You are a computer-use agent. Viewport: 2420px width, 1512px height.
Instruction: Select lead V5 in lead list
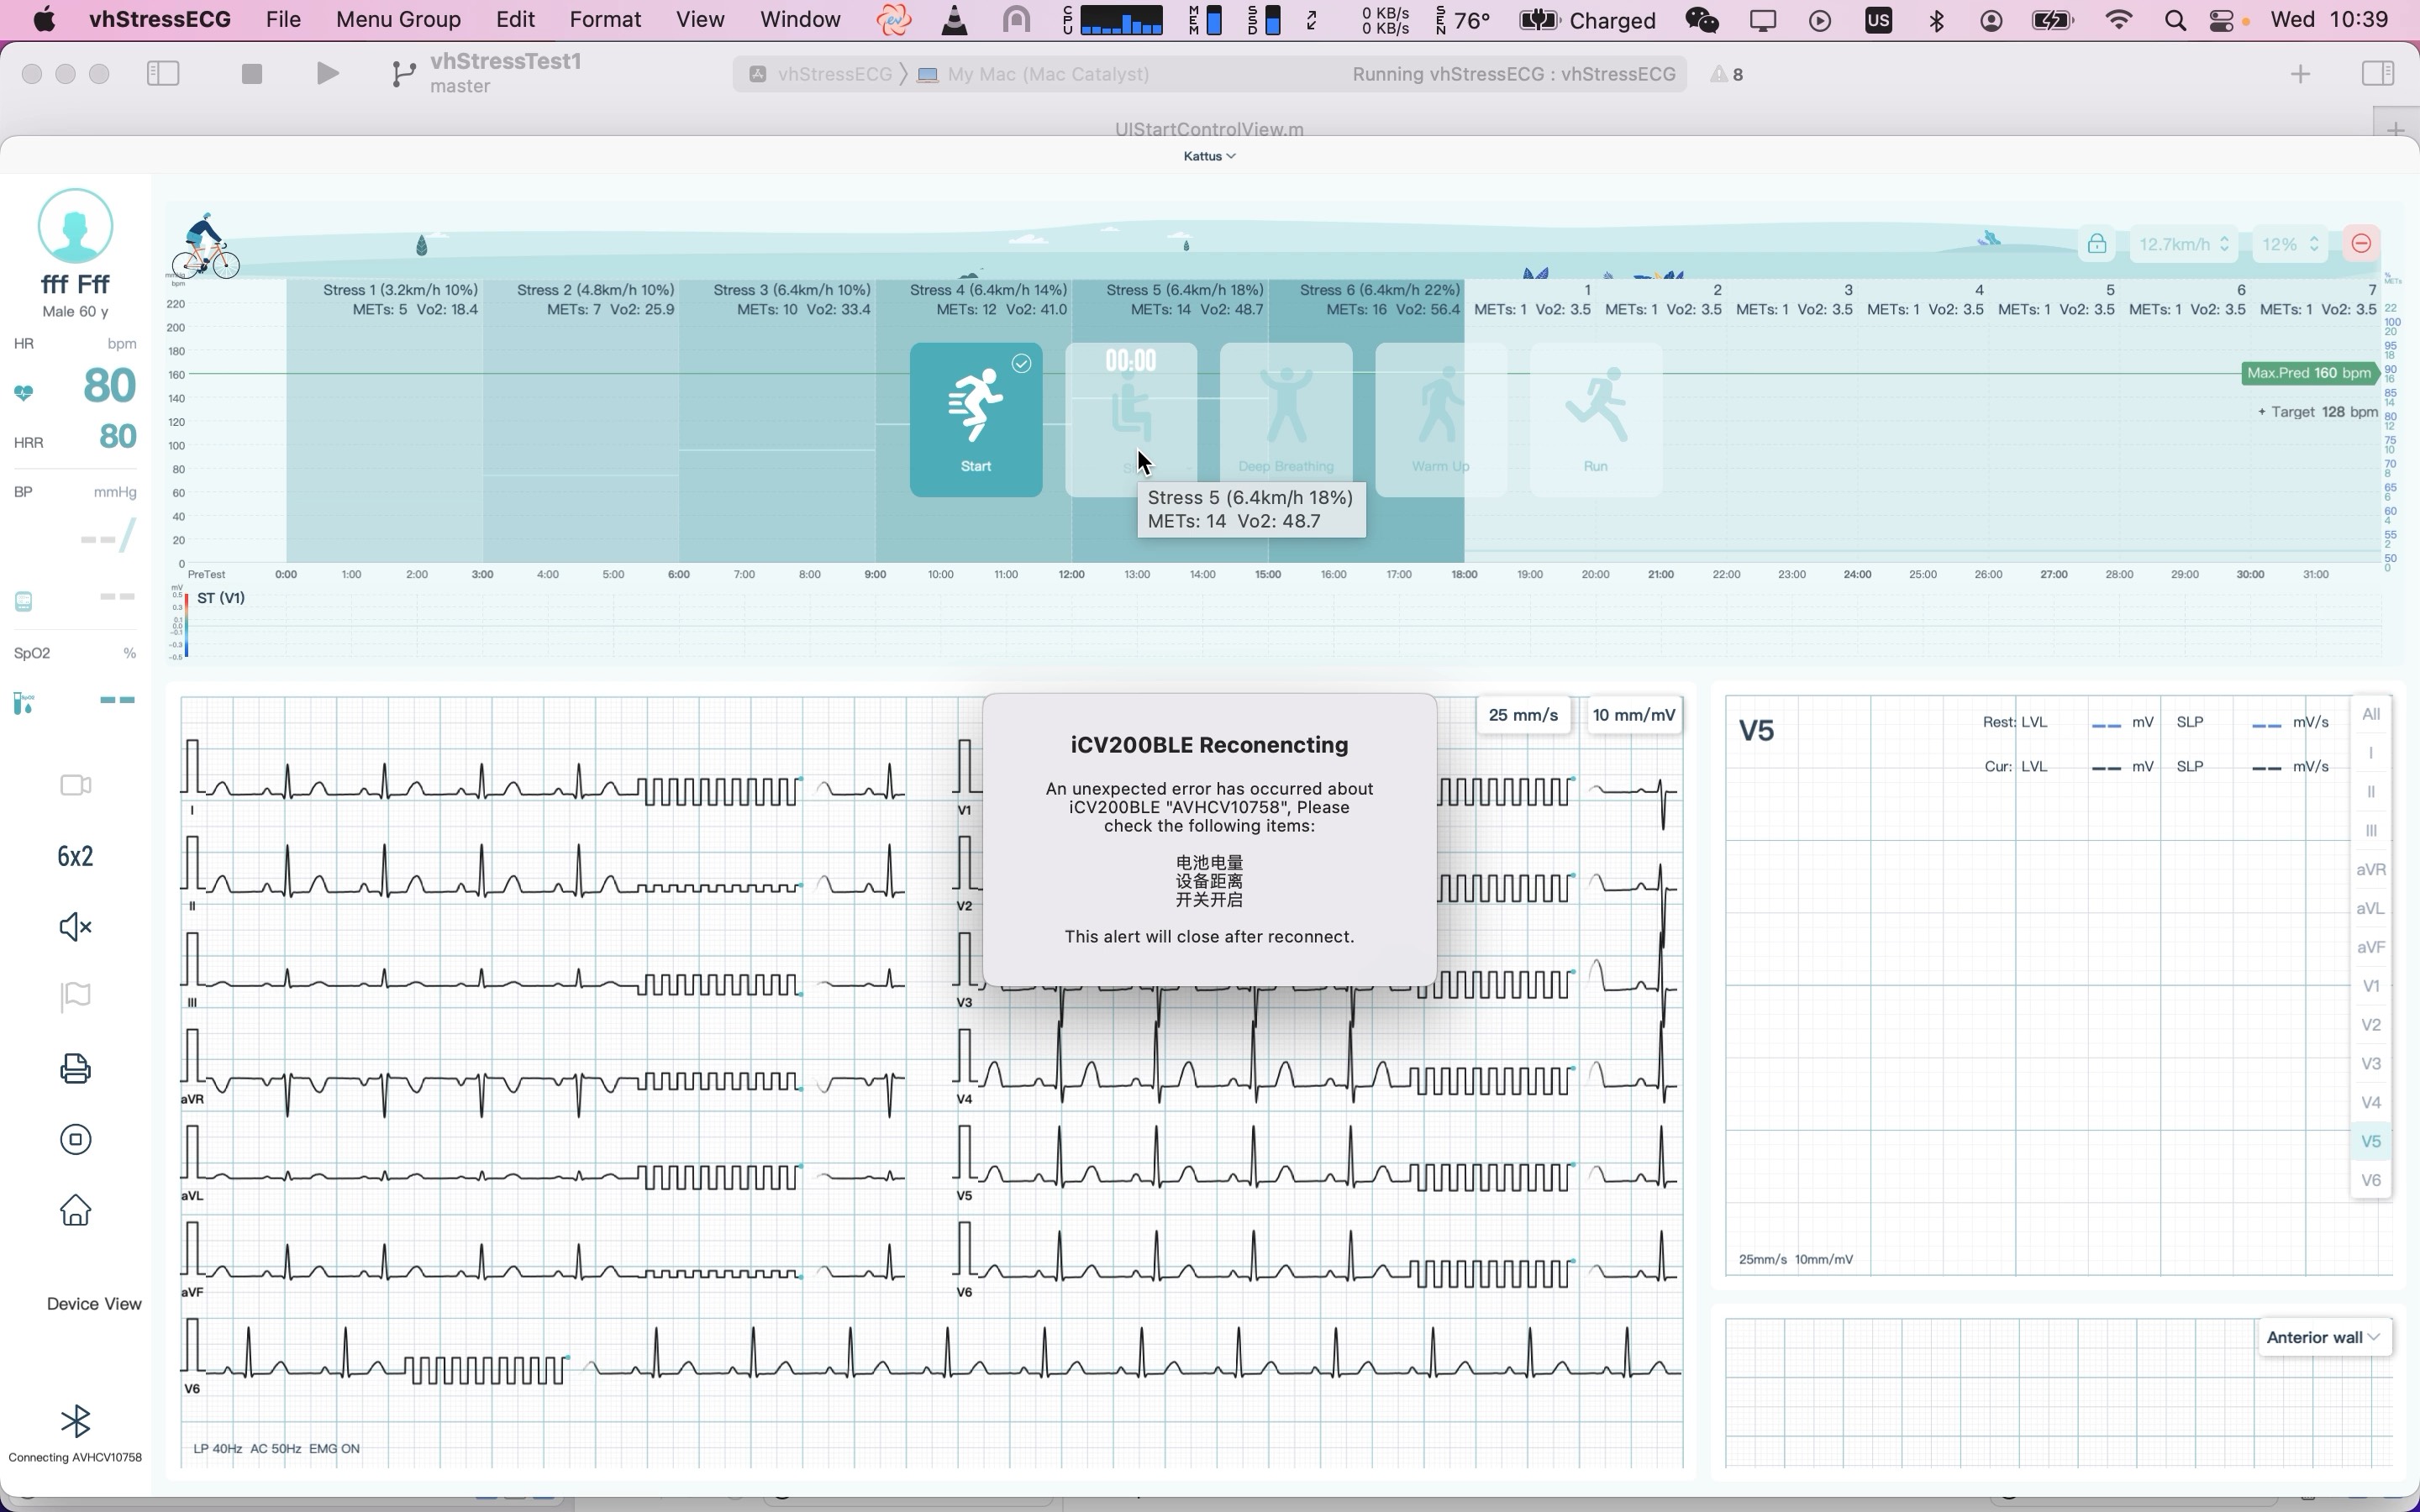pyautogui.click(x=2371, y=1142)
